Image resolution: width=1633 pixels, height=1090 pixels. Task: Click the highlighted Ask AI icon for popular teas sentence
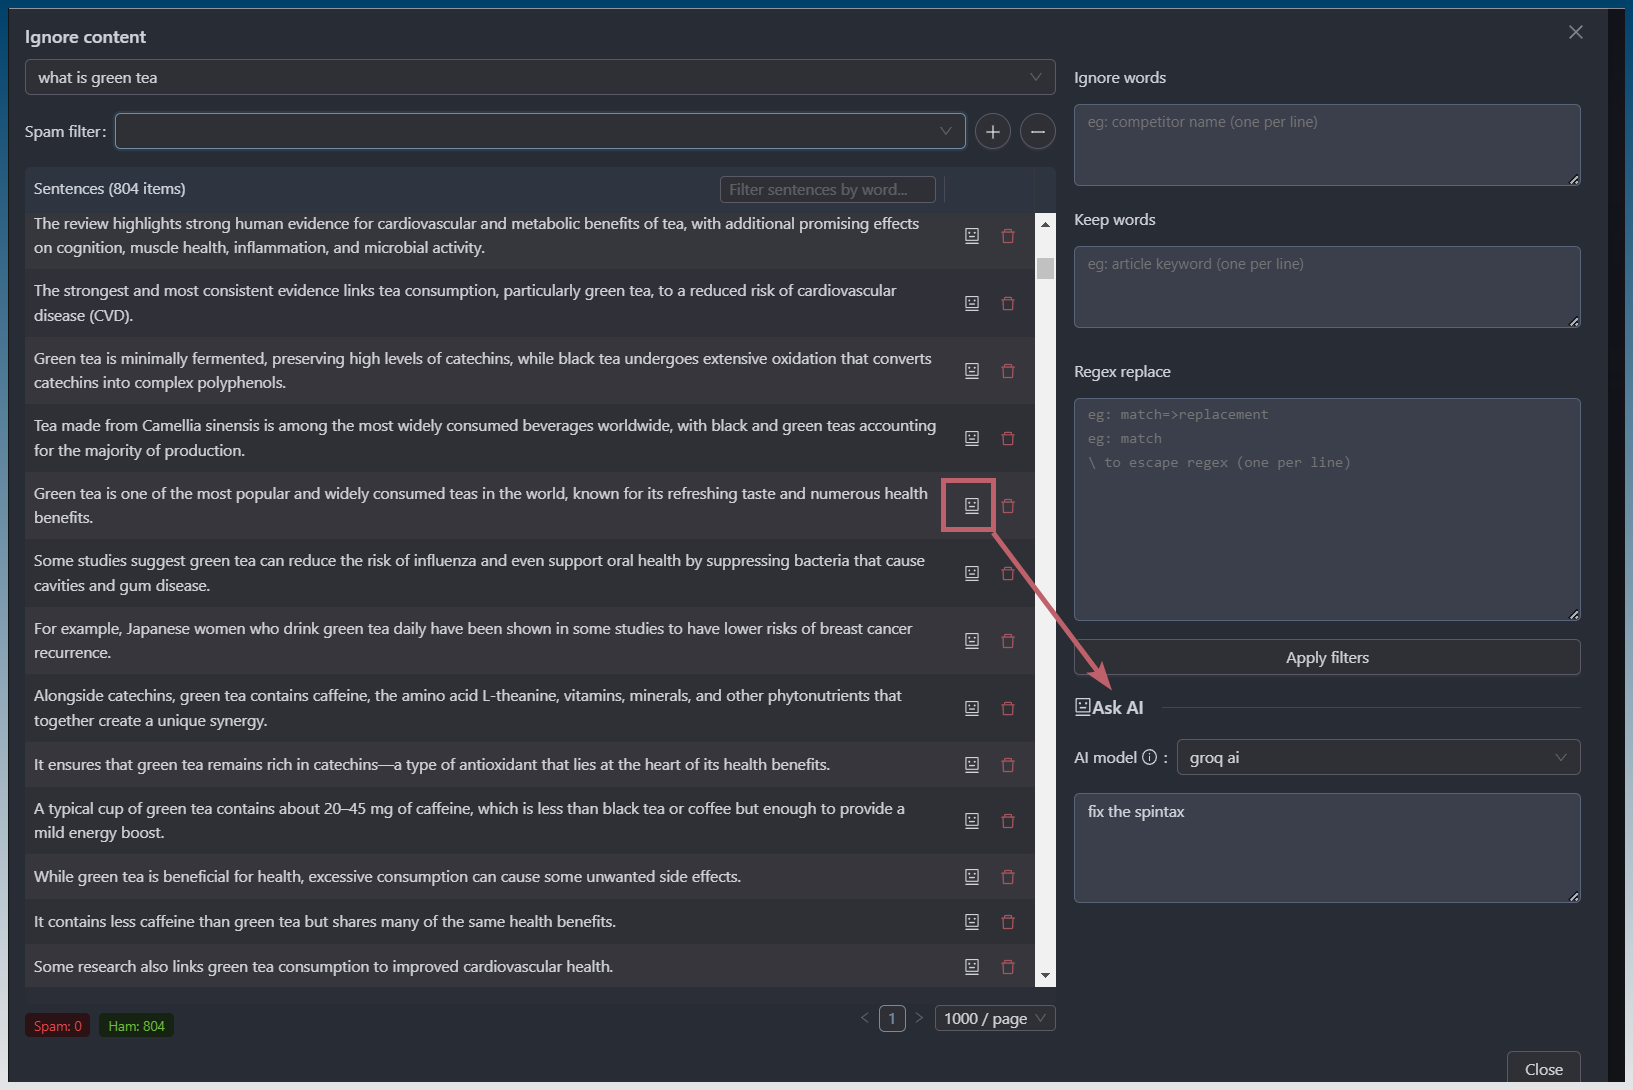coord(971,506)
